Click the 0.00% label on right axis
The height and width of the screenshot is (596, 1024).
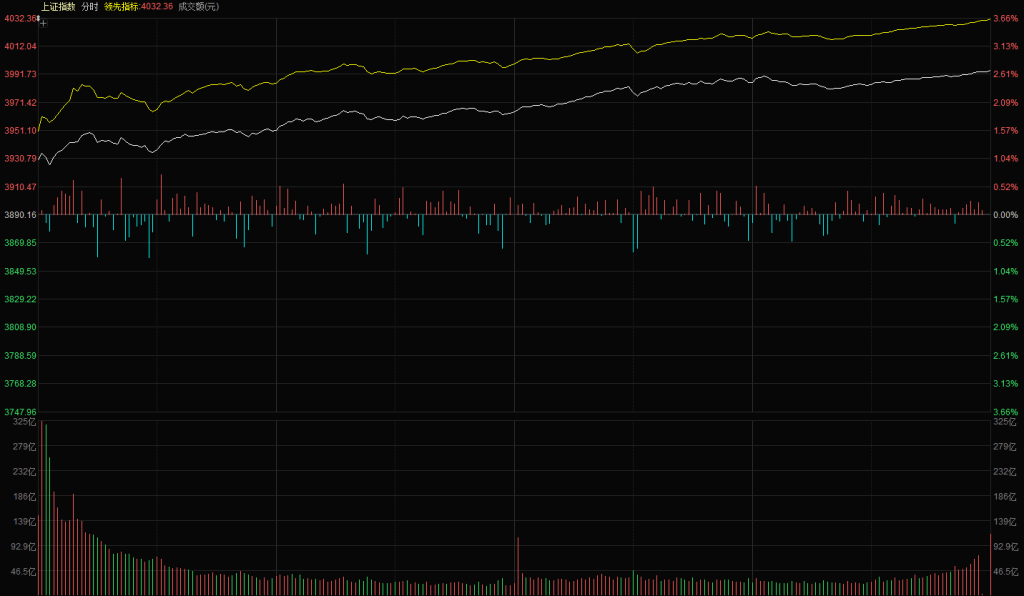coord(1005,215)
